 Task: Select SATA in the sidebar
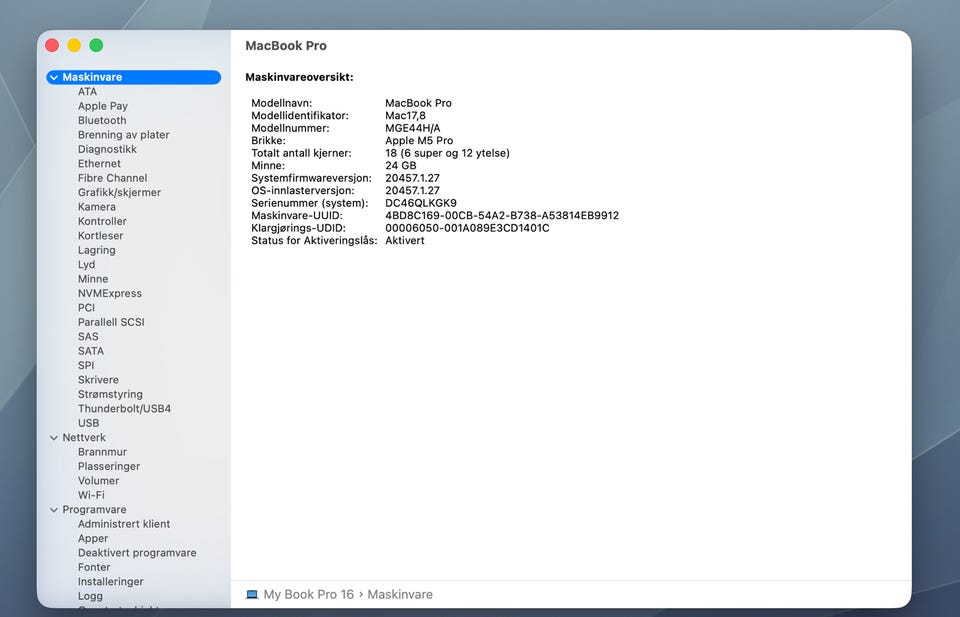[x=91, y=351]
